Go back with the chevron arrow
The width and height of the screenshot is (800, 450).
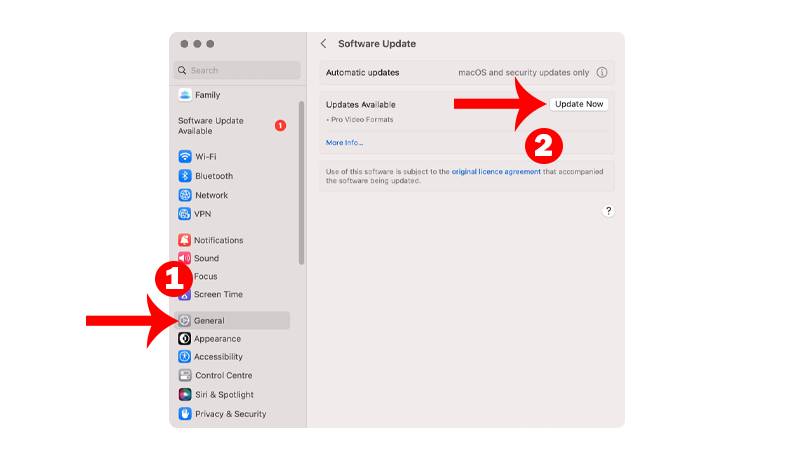[323, 44]
